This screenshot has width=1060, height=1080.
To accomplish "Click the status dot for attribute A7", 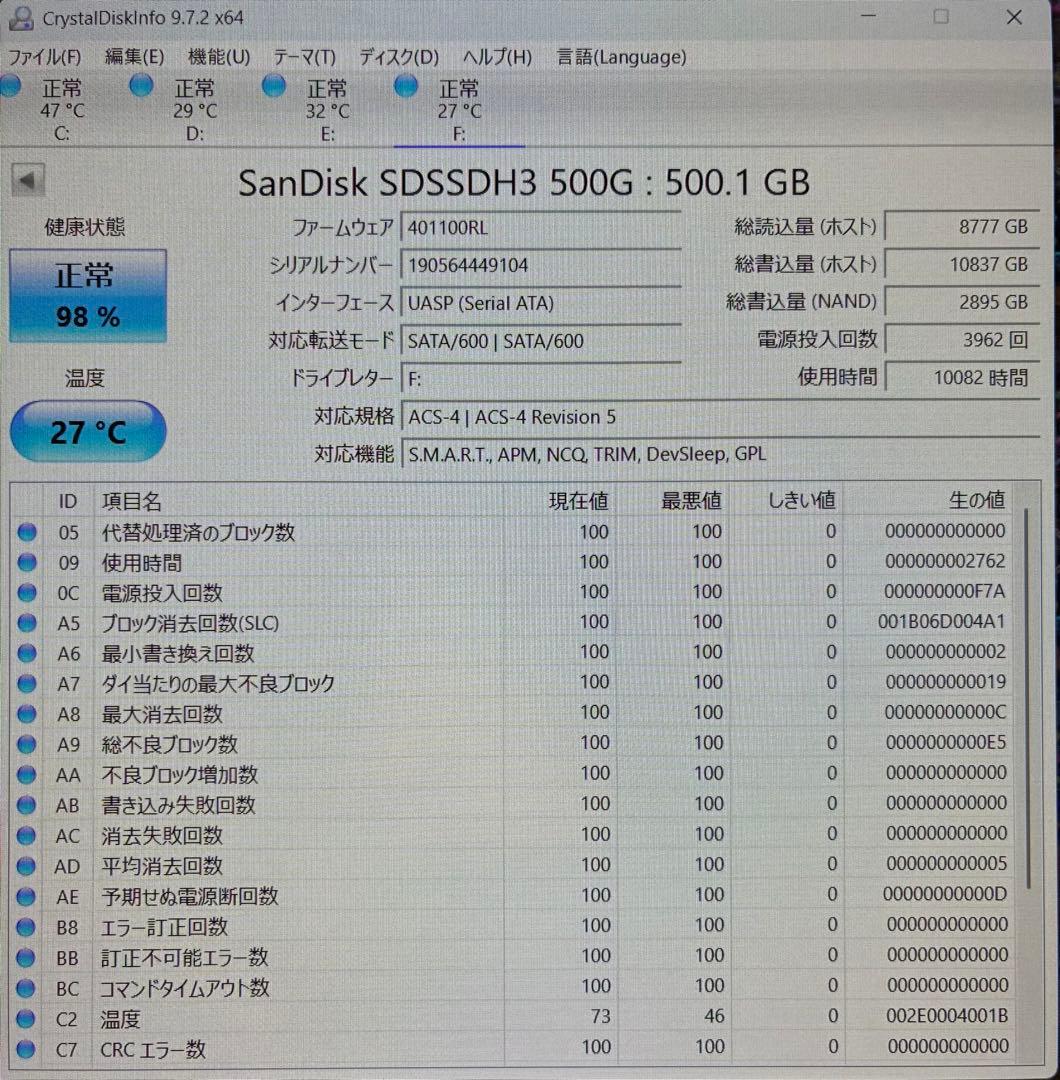I will (x=27, y=683).
